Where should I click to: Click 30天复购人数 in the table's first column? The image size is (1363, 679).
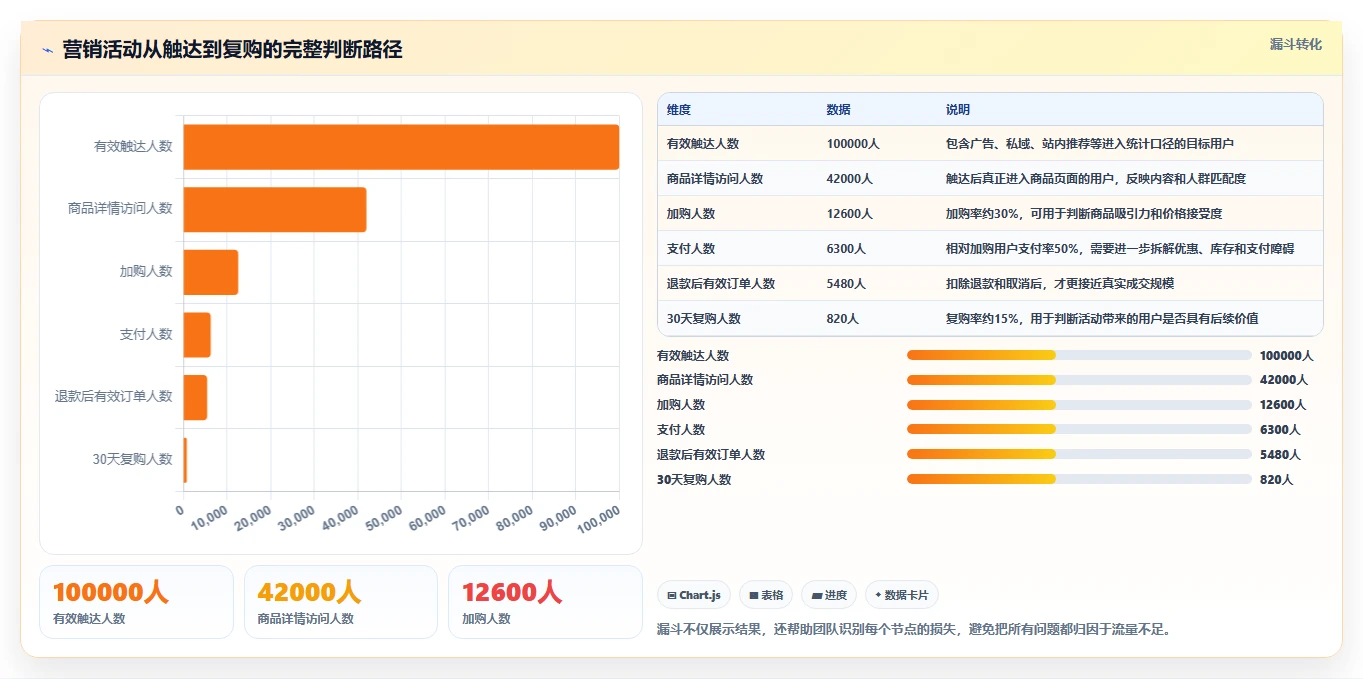[x=704, y=319]
